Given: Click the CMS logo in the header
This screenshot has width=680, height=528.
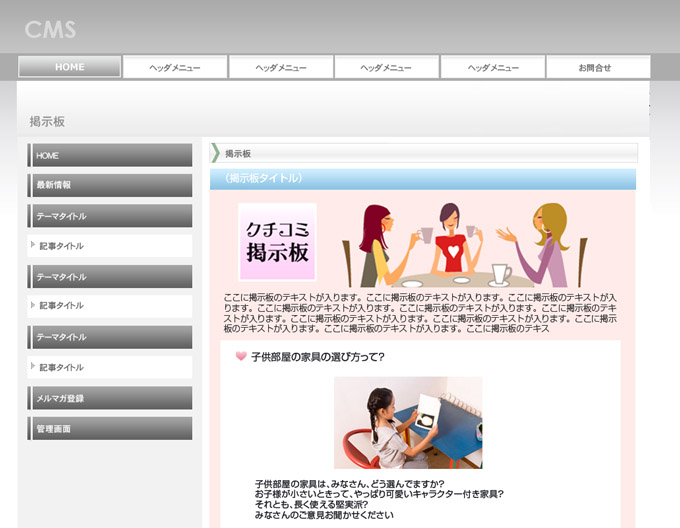Looking at the screenshot, I should tap(50, 30).
